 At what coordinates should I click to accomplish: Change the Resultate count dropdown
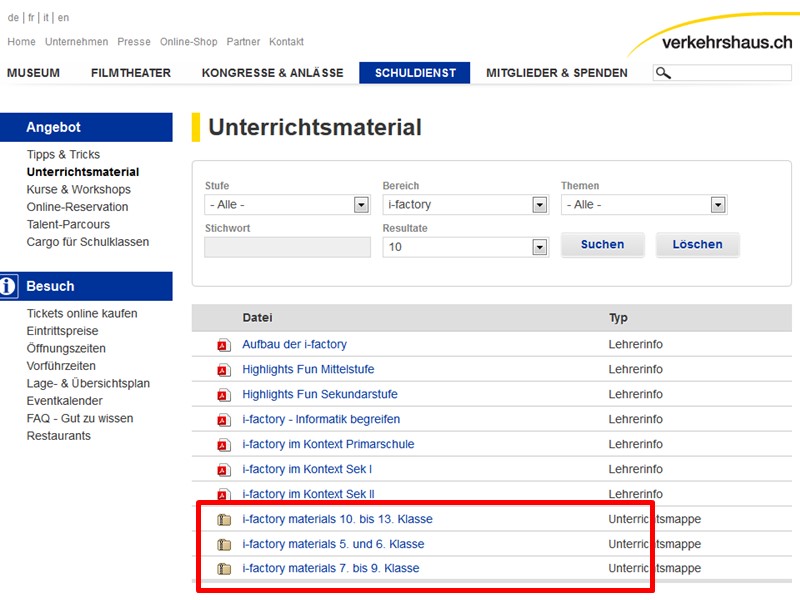(x=465, y=247)
